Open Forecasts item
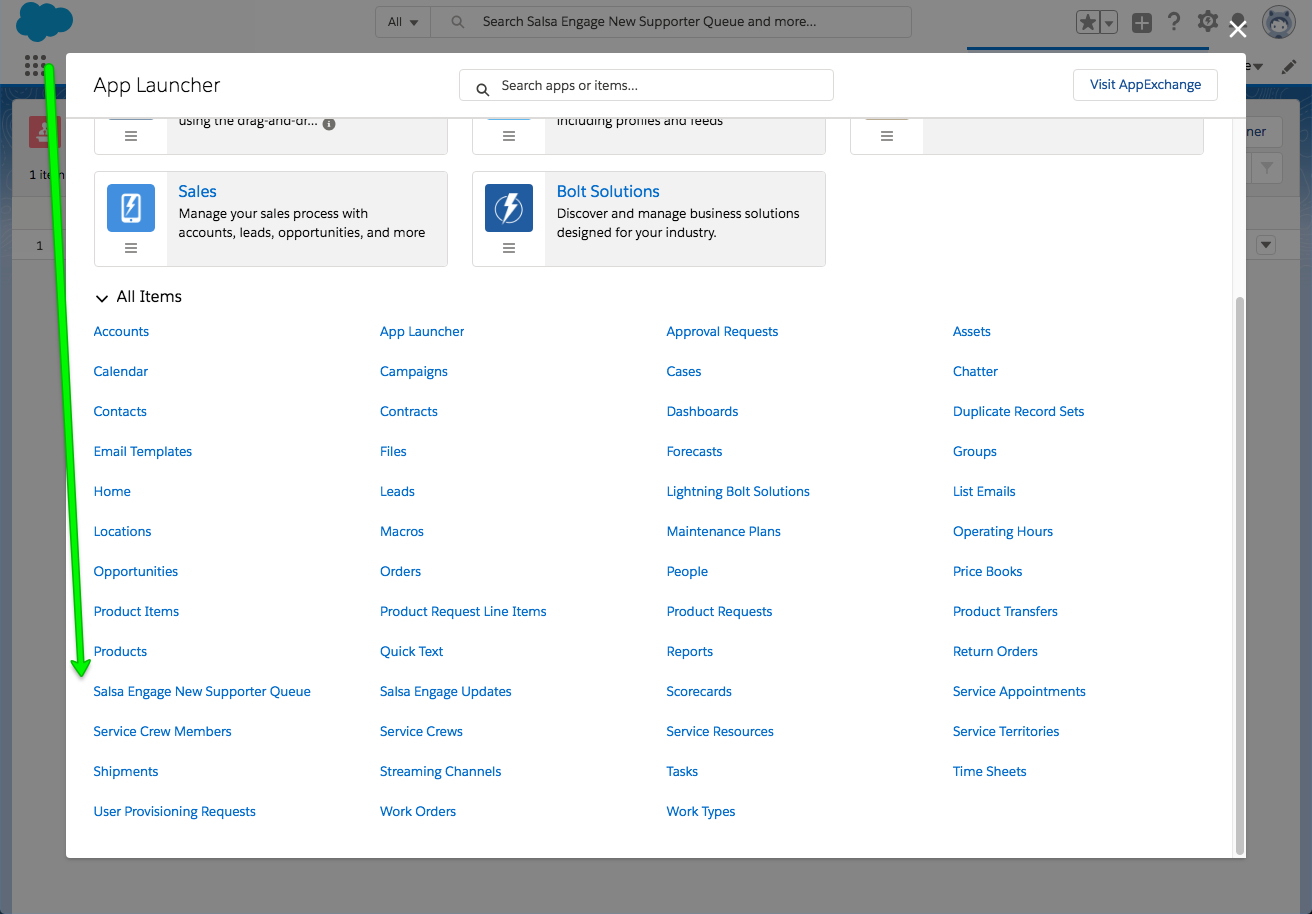 pos(694,451)
